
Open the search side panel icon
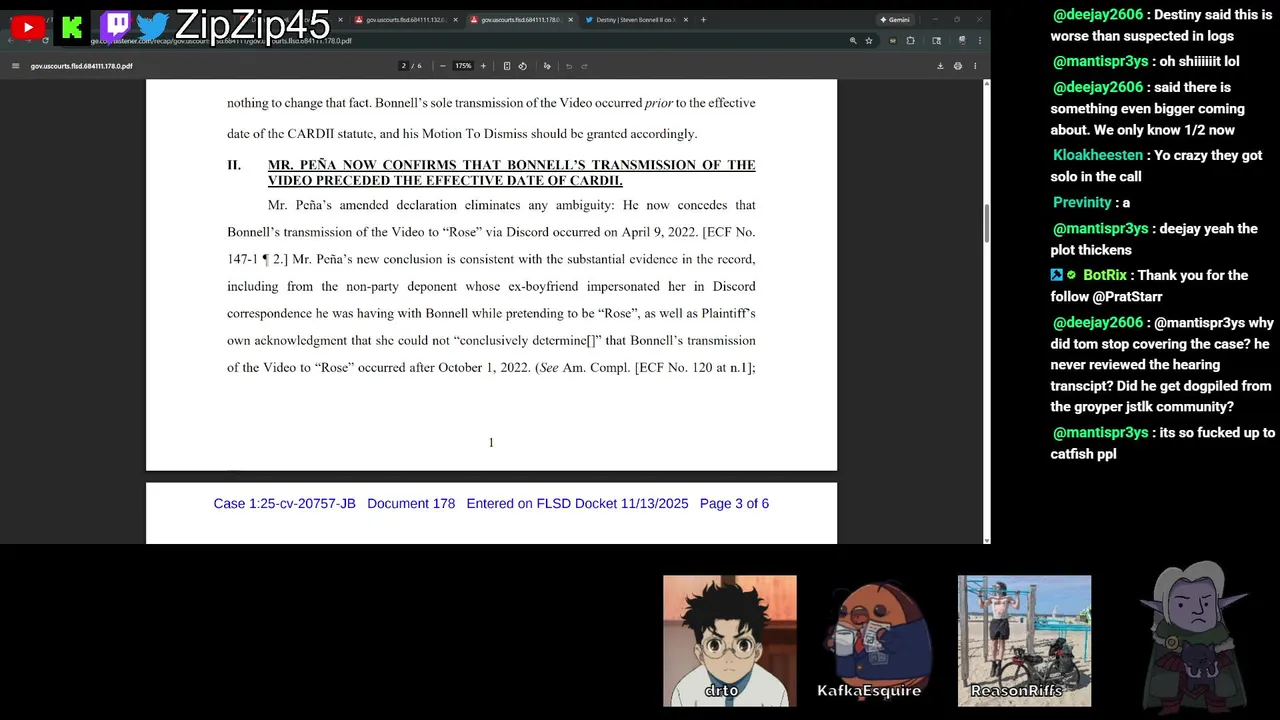(936, 41)
